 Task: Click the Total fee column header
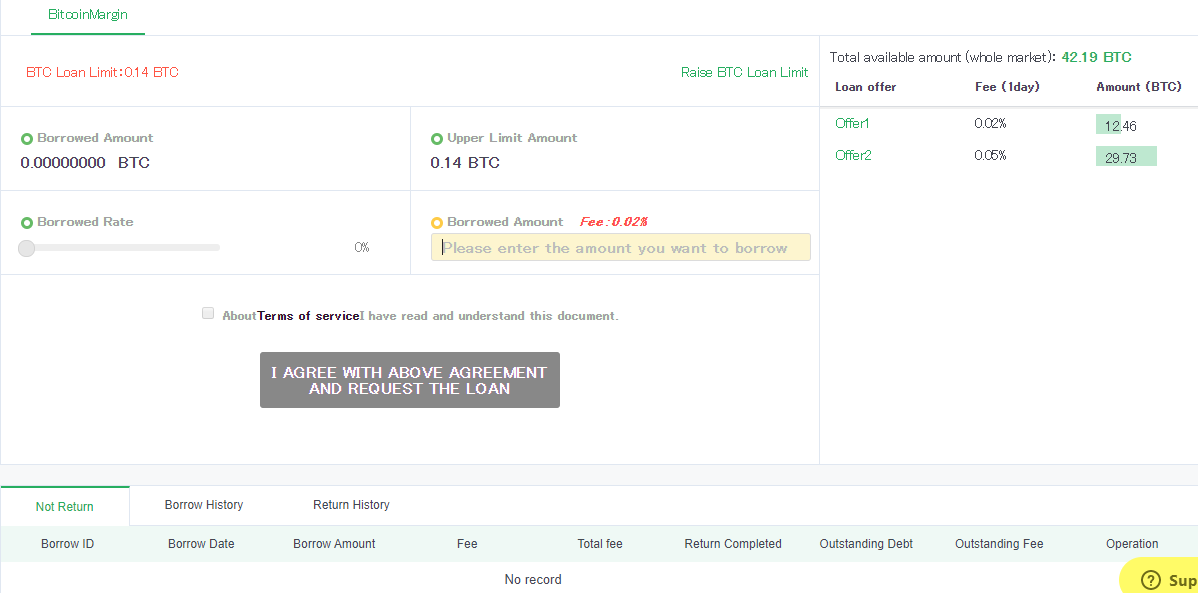[600, 544]
